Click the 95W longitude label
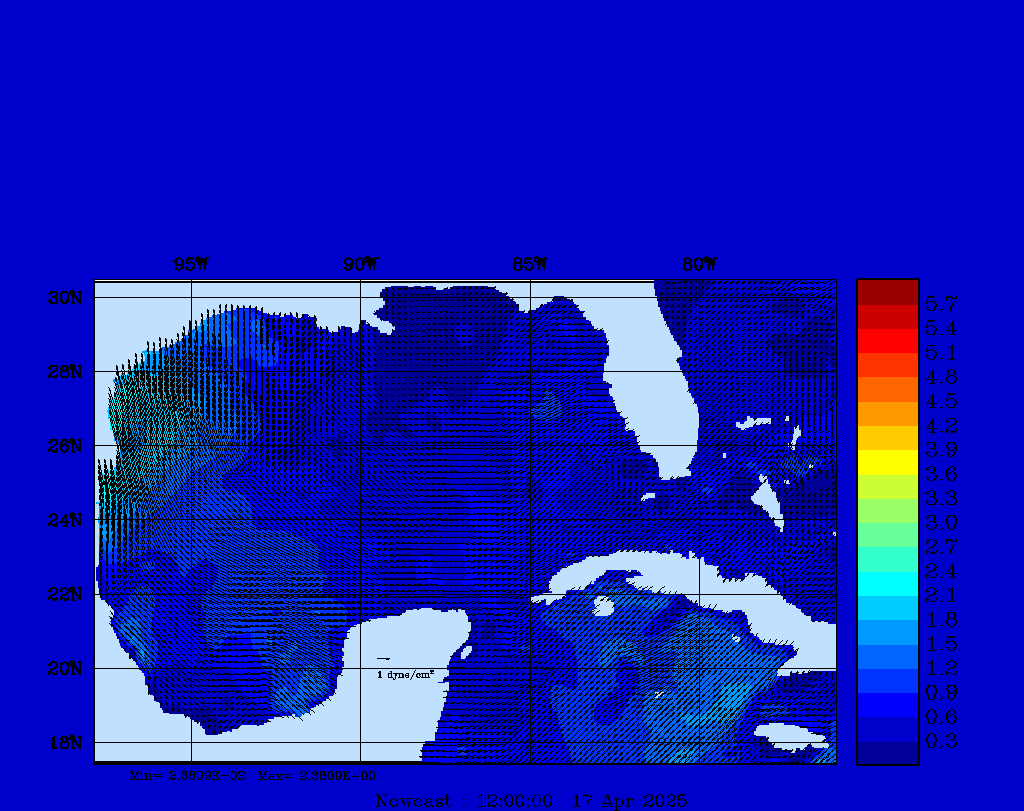 click(x=191, y=264)
